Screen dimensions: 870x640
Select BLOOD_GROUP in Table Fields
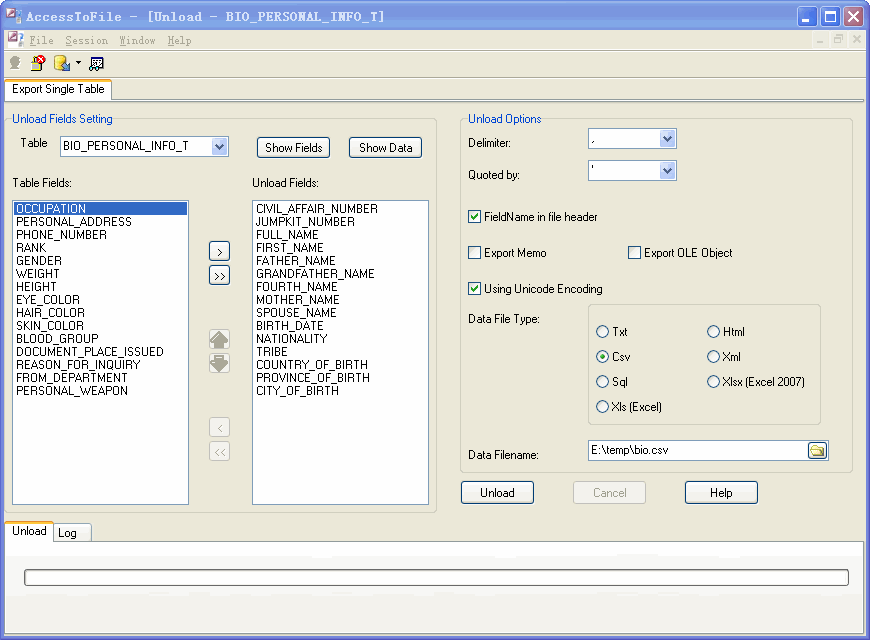click(100, 339)
